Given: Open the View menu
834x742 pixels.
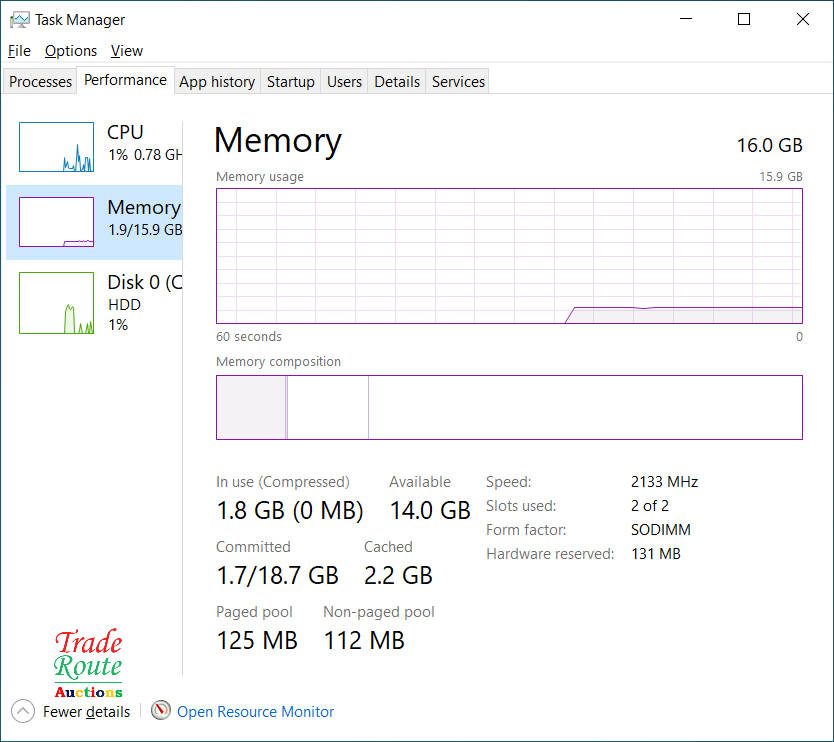Looking at the screenshot, I should click(x=127, y=51).
